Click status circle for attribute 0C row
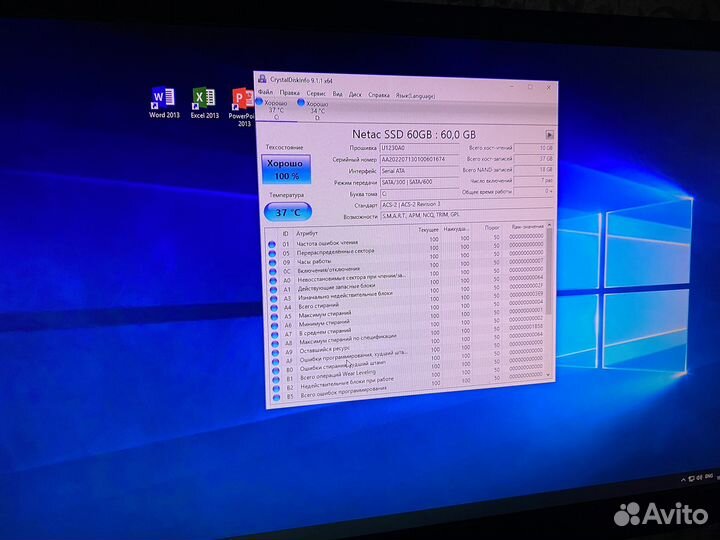Viewport: 720px width, 540px height. click(273, 272)
